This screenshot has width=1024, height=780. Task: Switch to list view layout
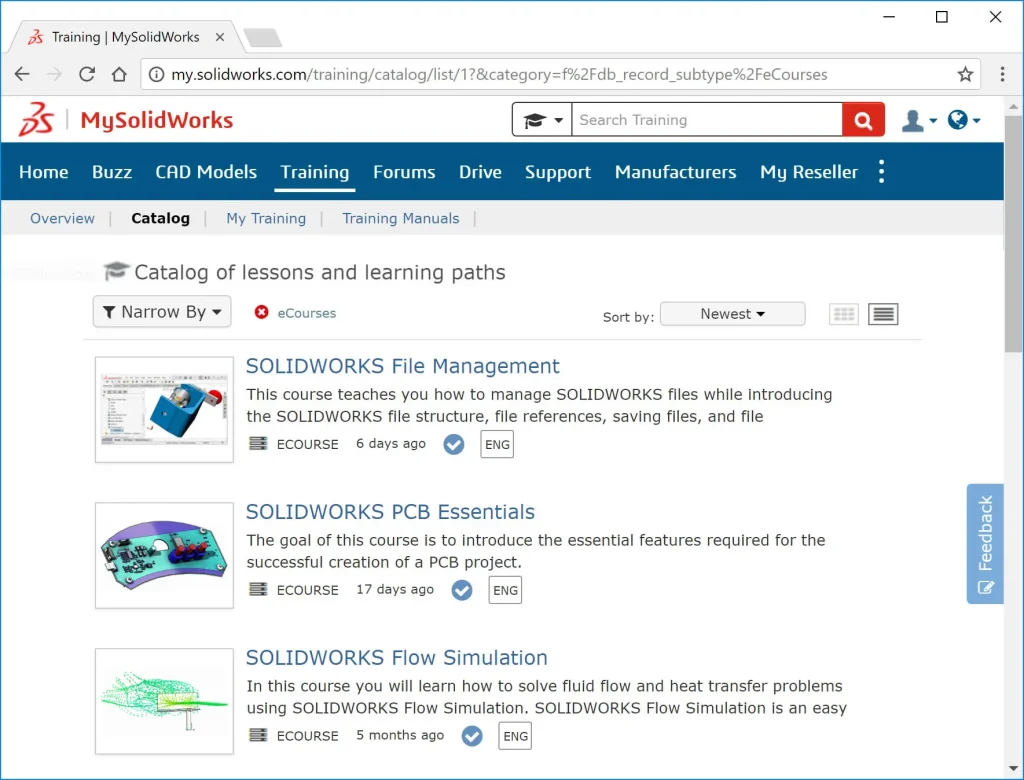[883, 314]
